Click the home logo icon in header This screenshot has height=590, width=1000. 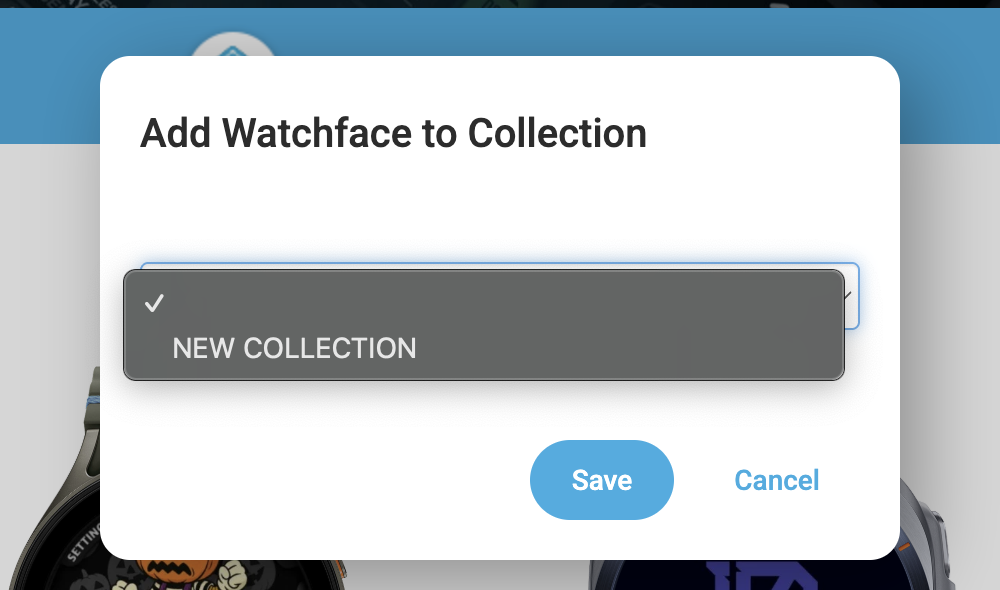233,48
